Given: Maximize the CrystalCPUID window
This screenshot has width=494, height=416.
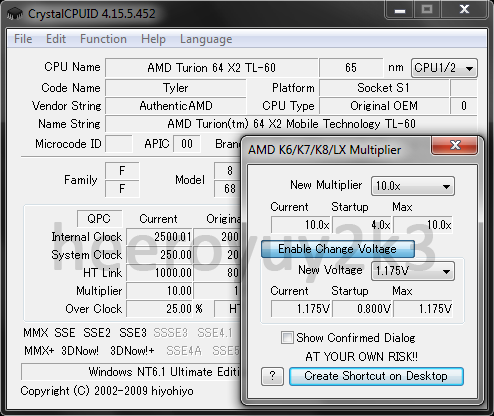Looking at the screenshot, I should point(427,10).
